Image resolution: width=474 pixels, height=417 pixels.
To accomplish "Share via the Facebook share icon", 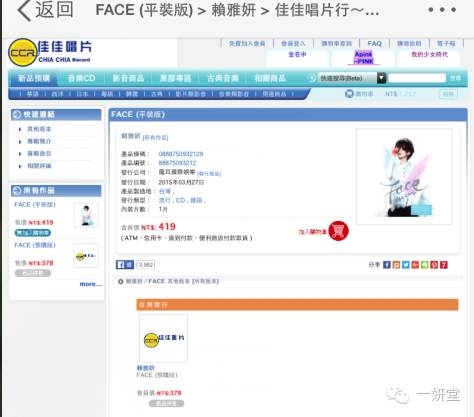I will point(386,265).
